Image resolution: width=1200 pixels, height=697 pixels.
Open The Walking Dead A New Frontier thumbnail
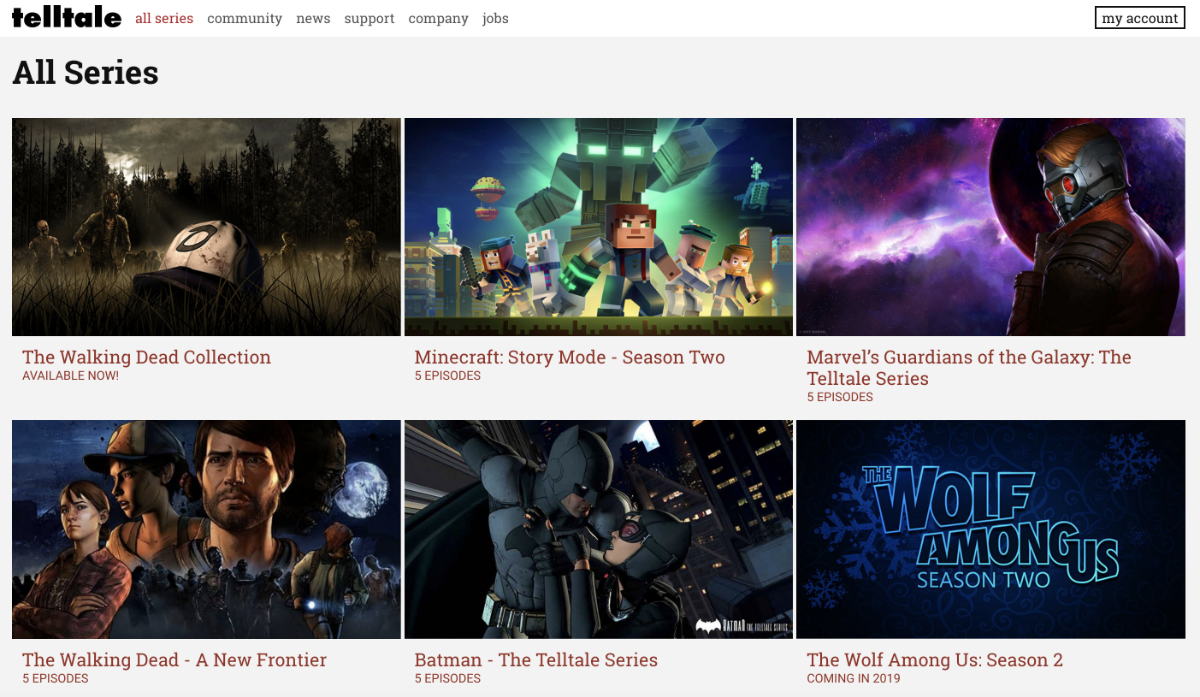point(206,529)
